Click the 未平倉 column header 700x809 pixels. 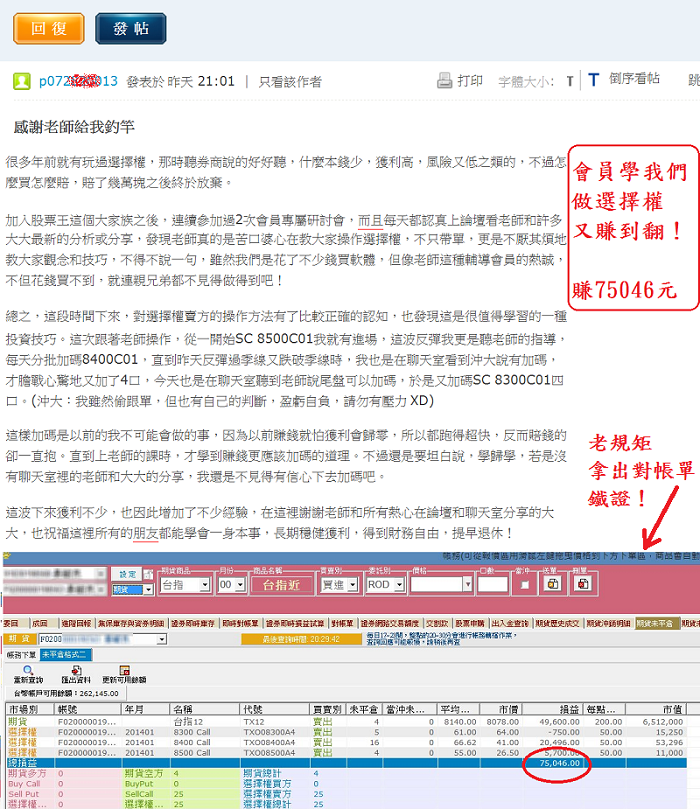365,709
